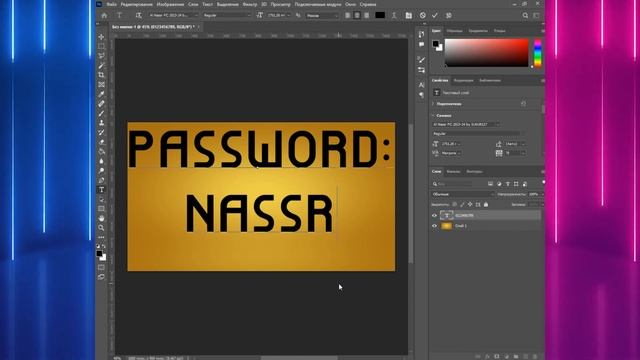Click the 3D text button
Viewport: 640px width, 360px height.
(449, 15)
